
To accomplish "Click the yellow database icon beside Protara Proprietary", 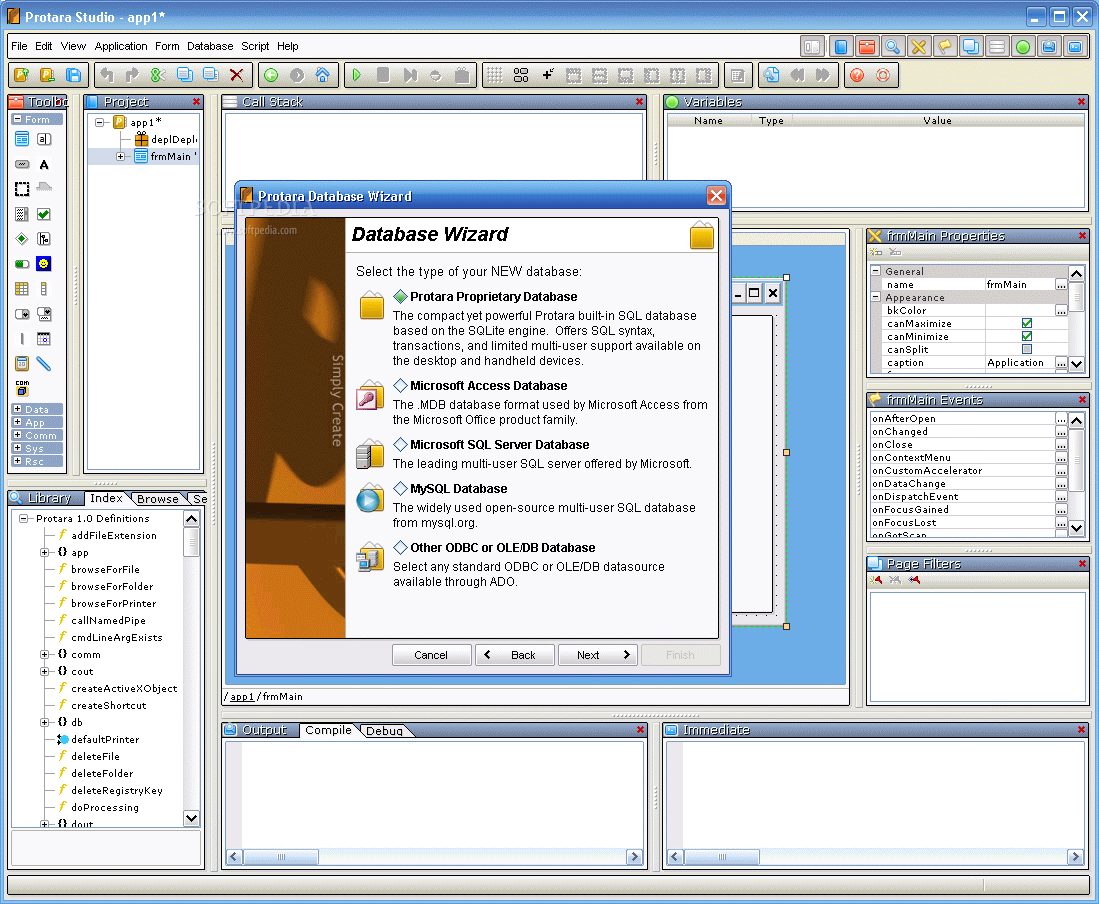I will point(371,306).
